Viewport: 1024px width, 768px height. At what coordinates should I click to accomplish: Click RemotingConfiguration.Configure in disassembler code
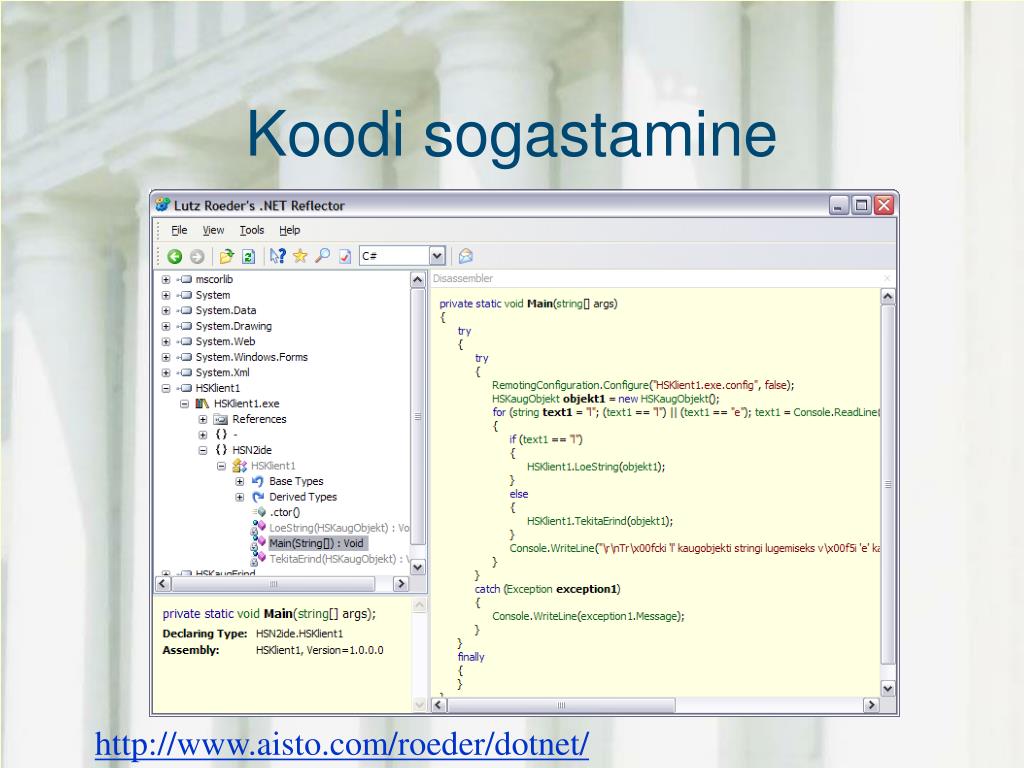point(571,385)
